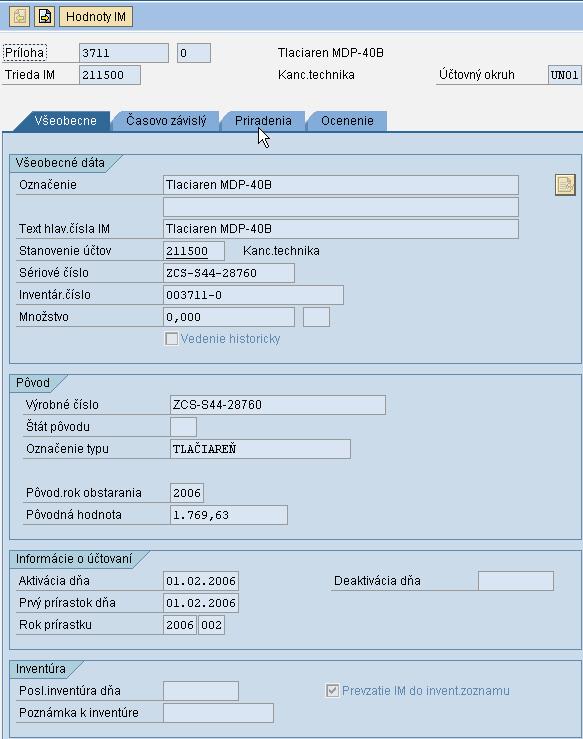
Task: Click the Stanovenie účtov value 211500
Action: (x=194, y=251)
